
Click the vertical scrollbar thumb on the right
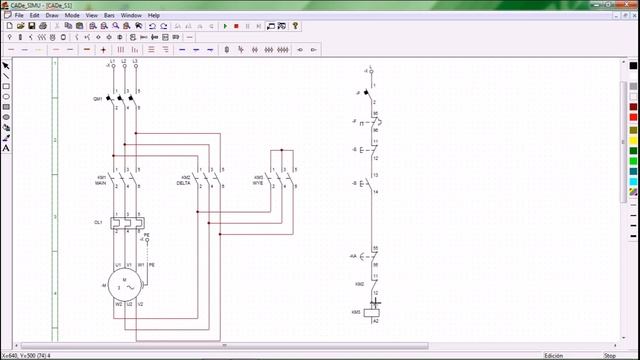click(623, 142)
